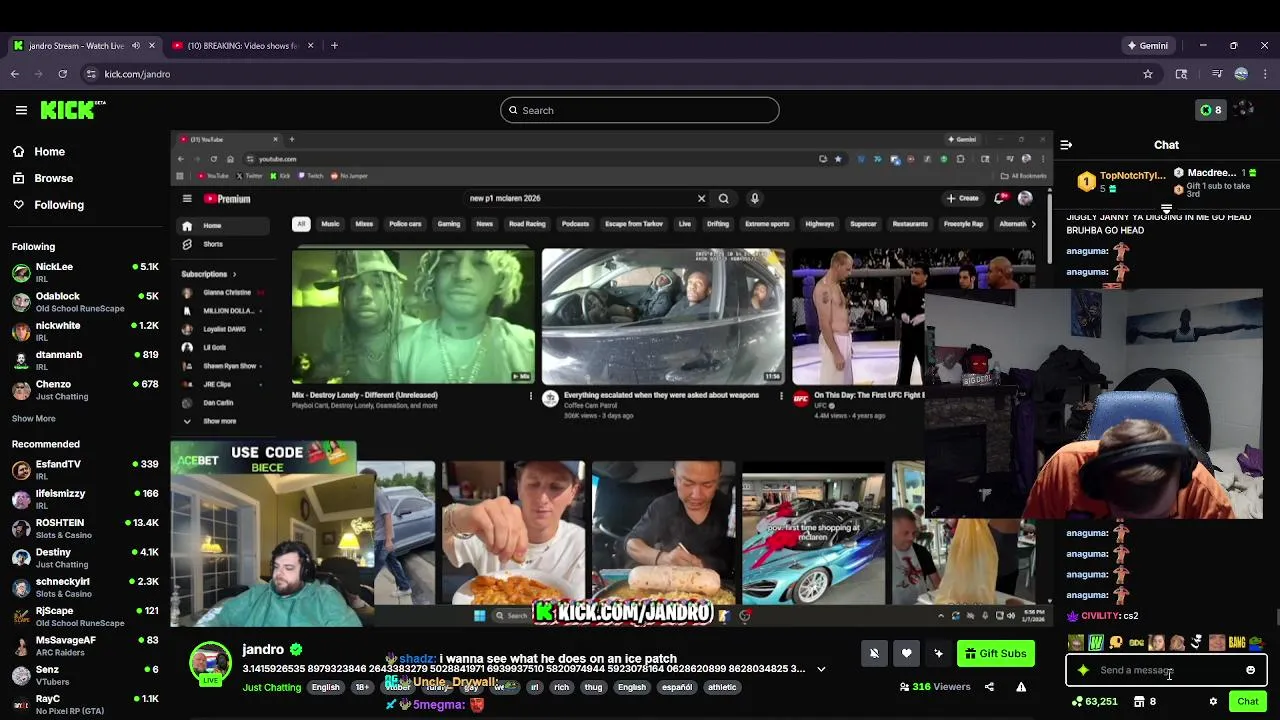Close the BREAKING video YouTube tab
1280x720 pixels.
[310, 46]
